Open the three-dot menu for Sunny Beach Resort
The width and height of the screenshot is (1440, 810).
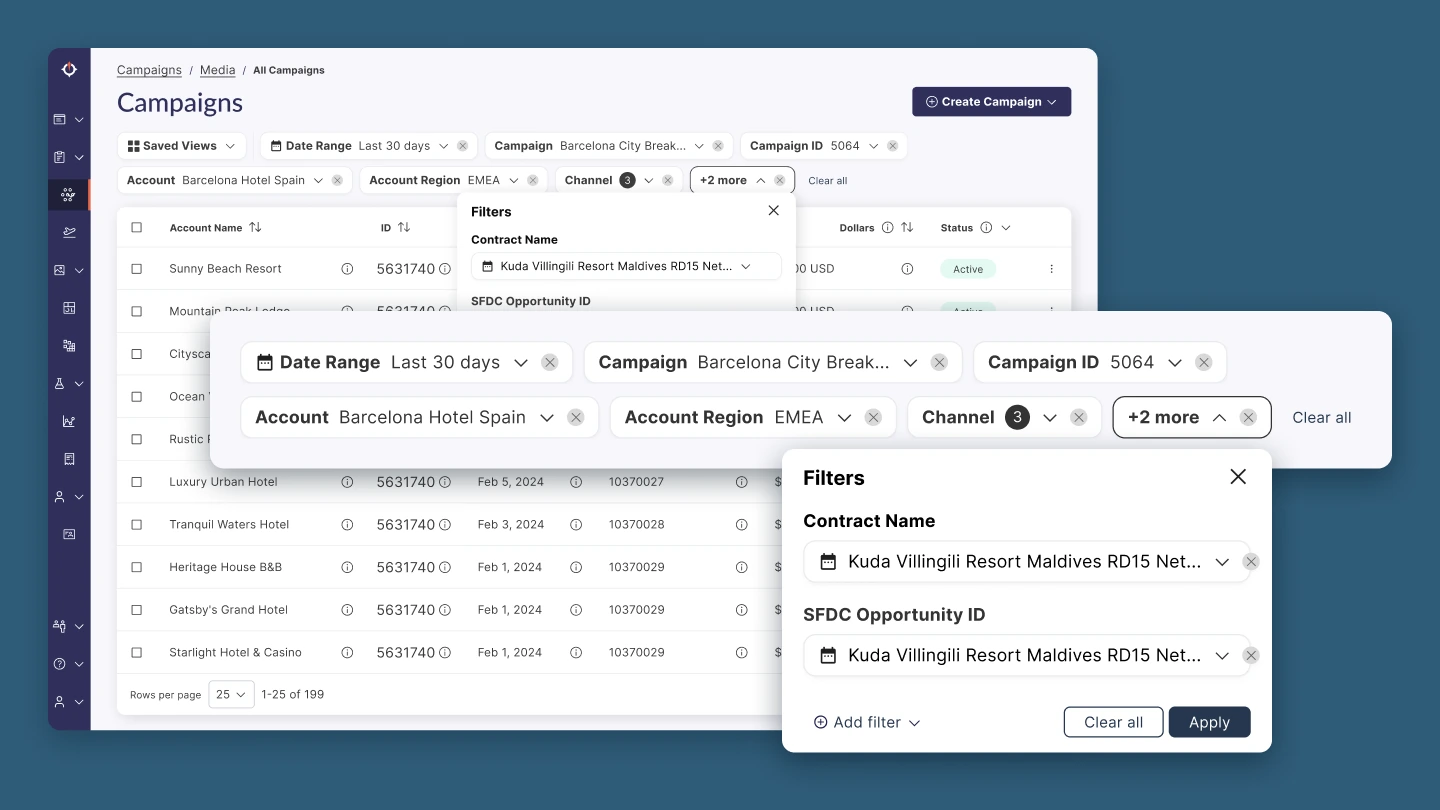(x=1051, y=269)
